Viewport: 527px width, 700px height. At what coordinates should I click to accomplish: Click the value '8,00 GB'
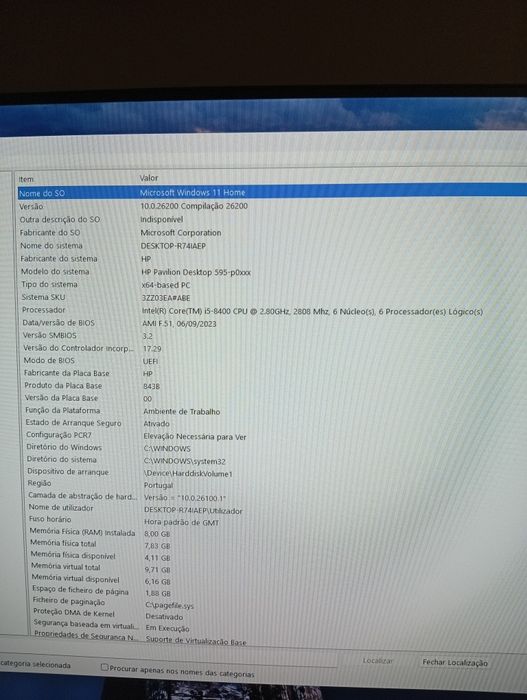pyautogui.click(x=157, y=533)
